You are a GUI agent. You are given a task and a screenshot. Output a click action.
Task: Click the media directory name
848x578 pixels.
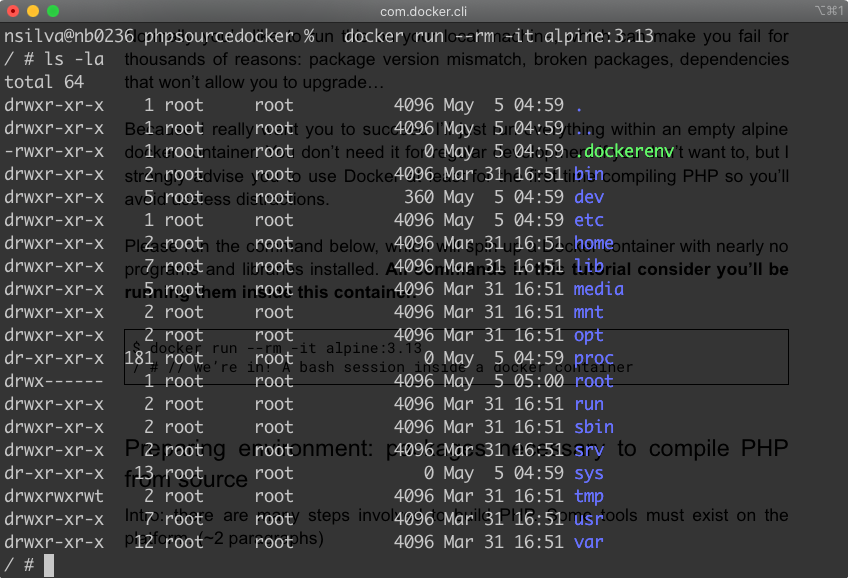coord(599,289)
